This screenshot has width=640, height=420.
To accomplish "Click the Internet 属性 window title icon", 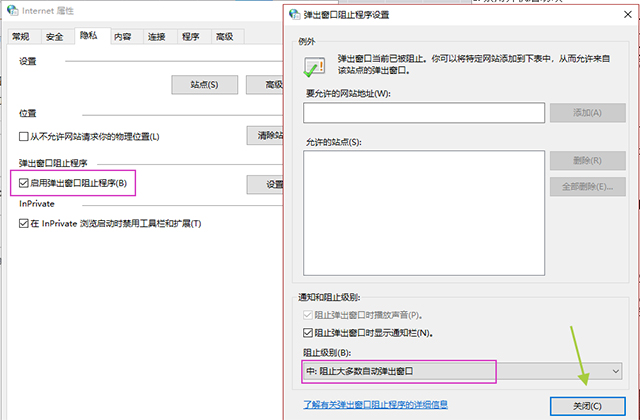I will tap(13, 11).
